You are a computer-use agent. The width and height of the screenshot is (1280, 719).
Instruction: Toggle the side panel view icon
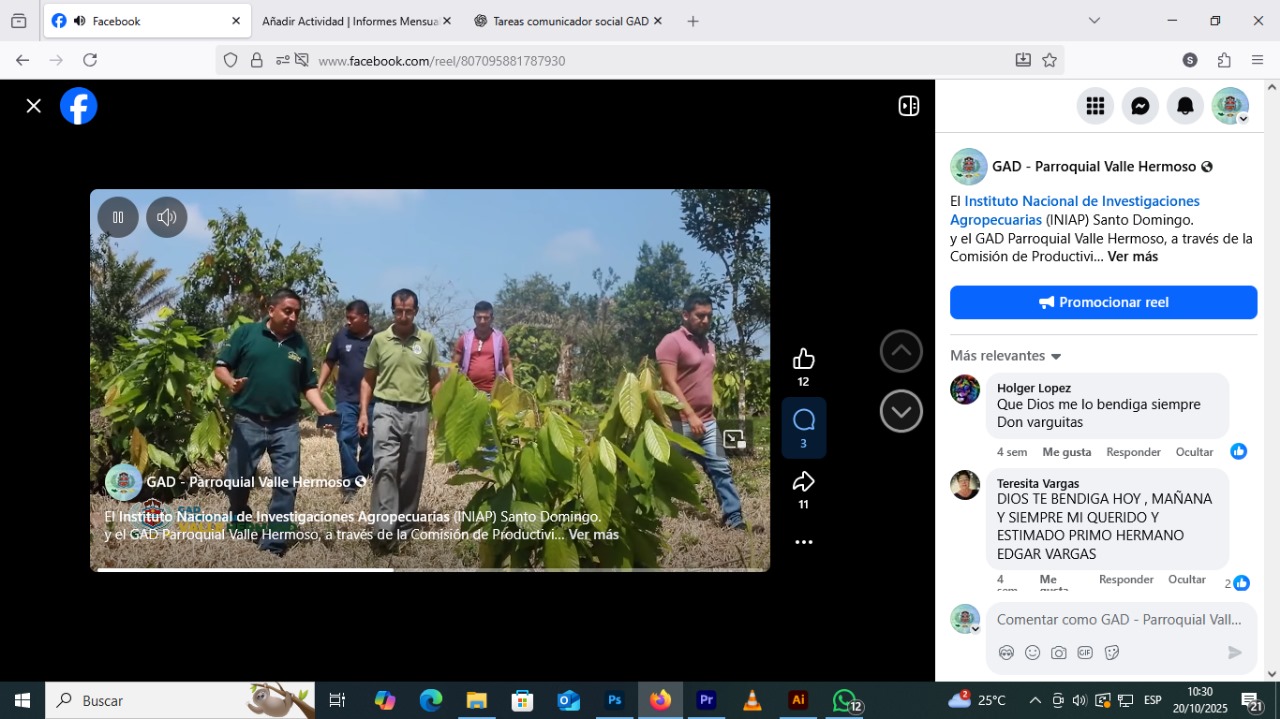pos(908,106)
